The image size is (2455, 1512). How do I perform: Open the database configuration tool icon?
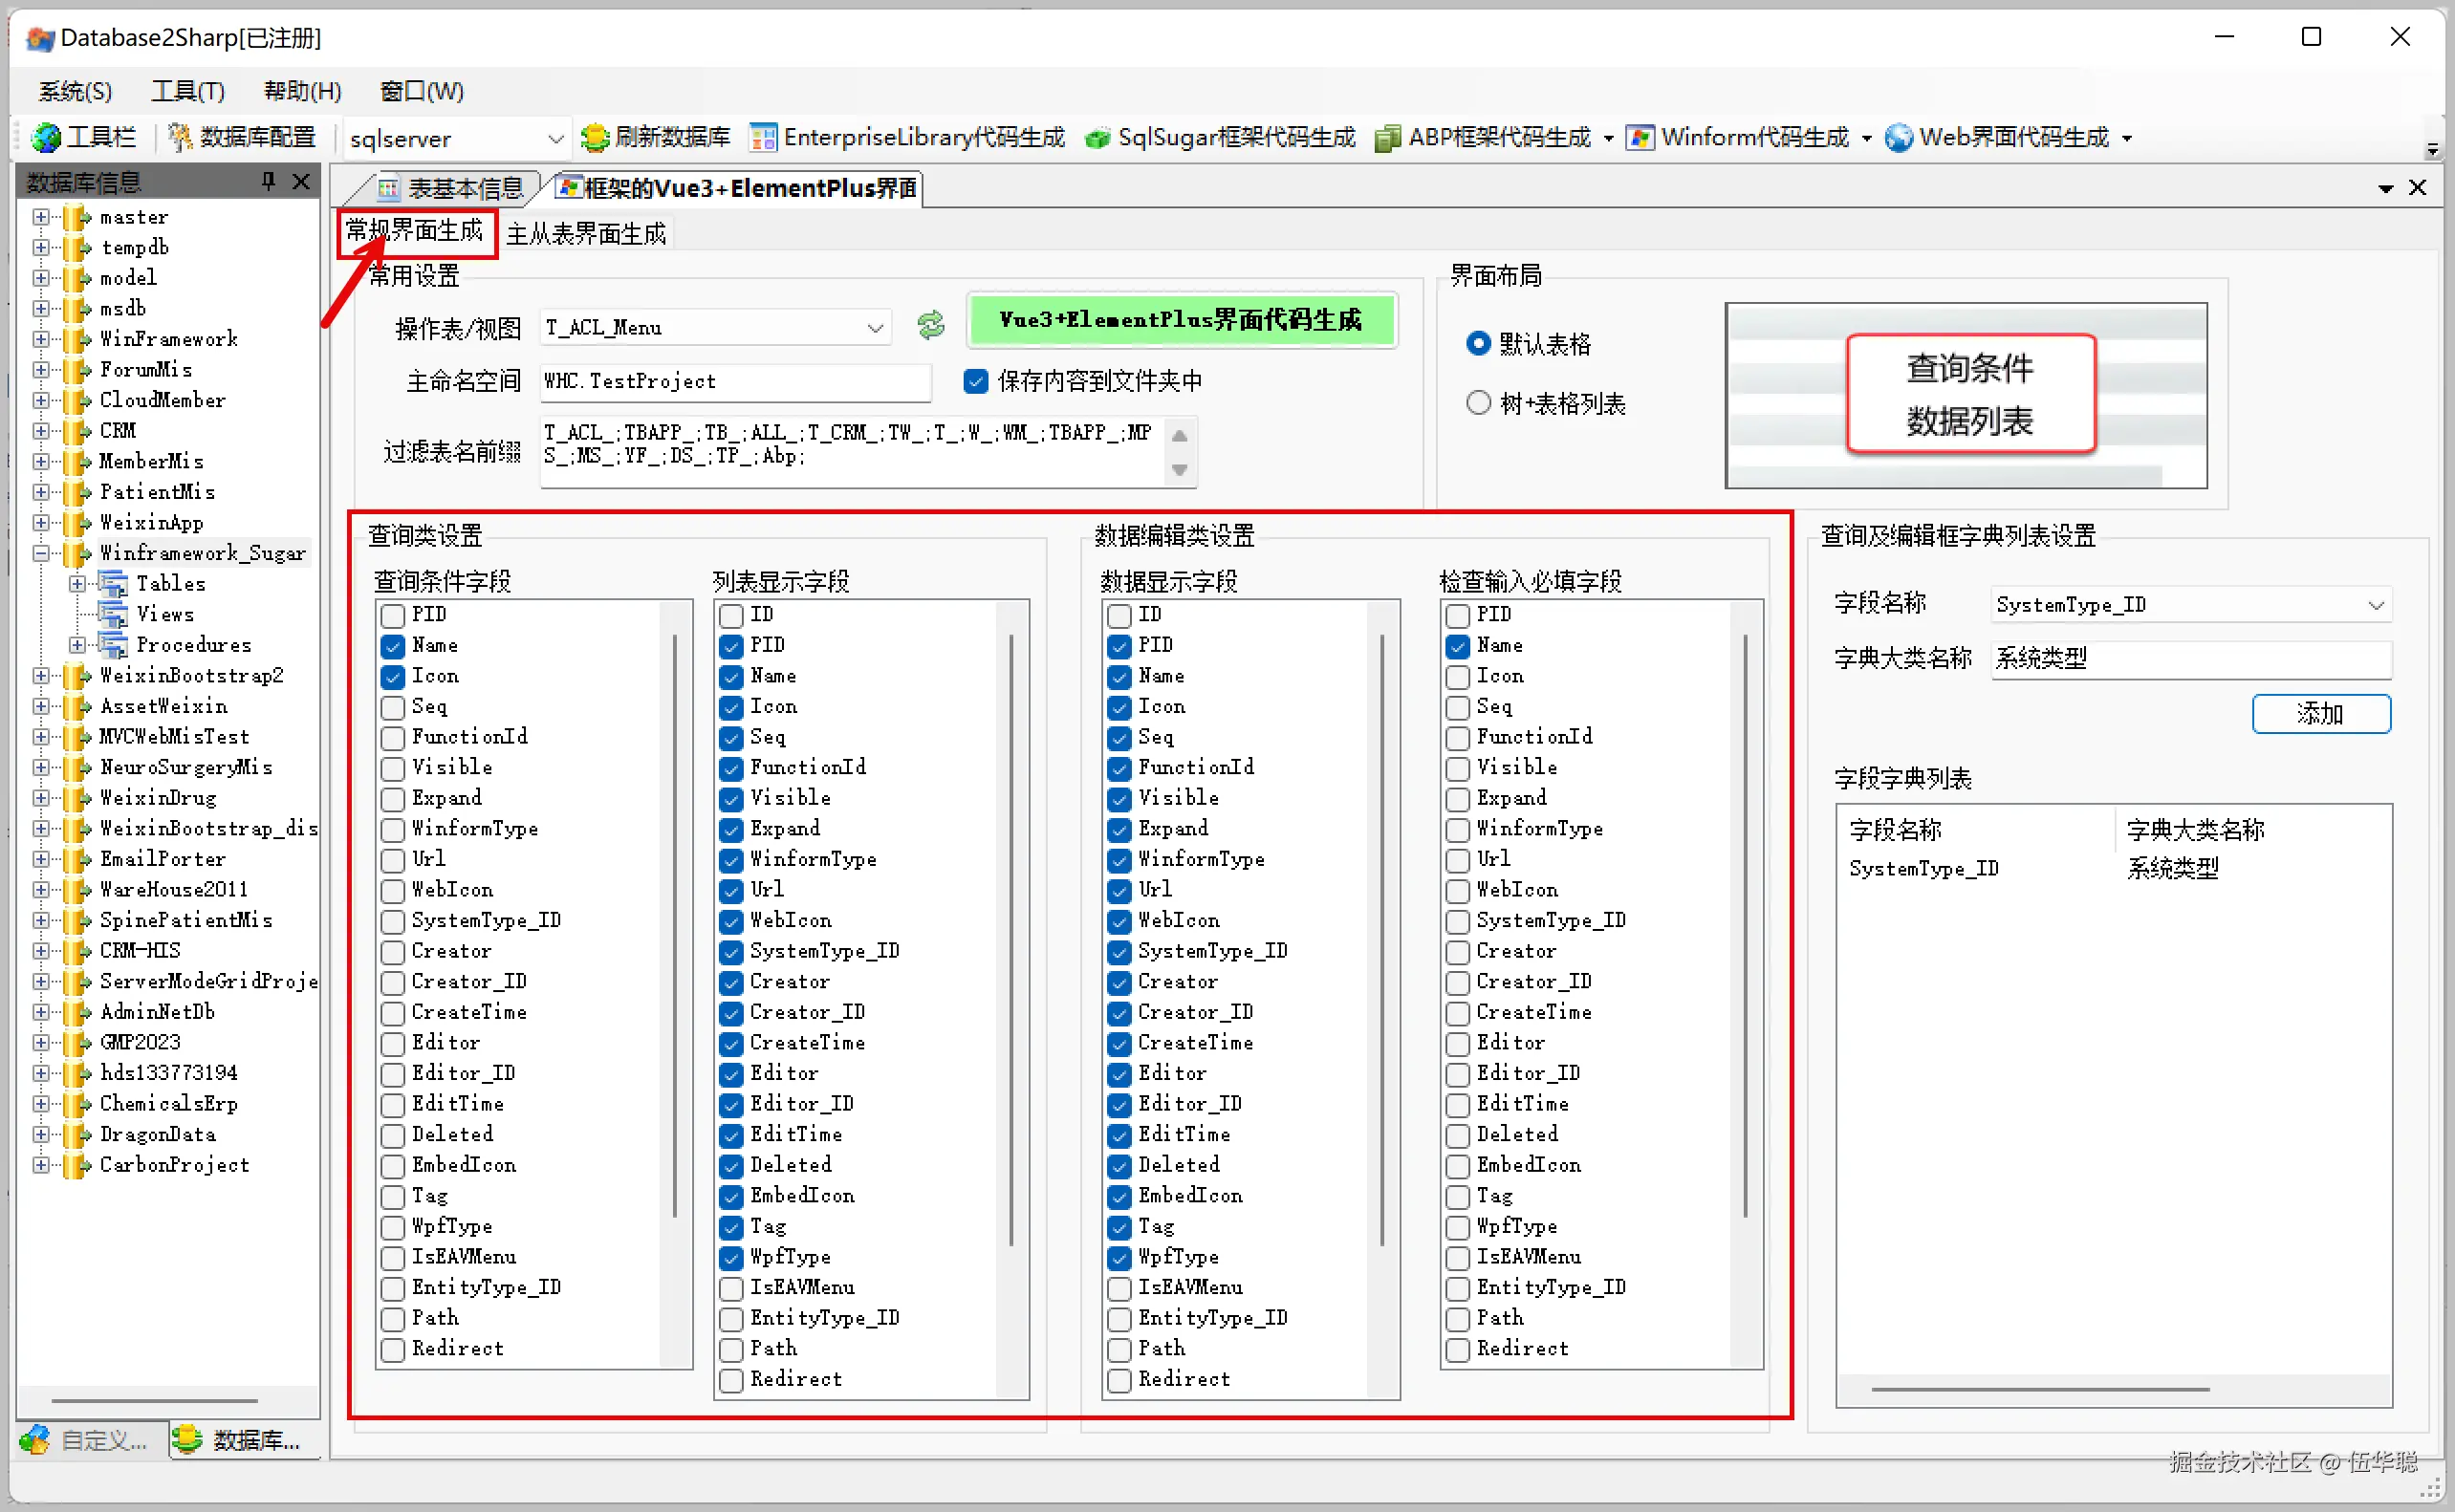point(180,137)
